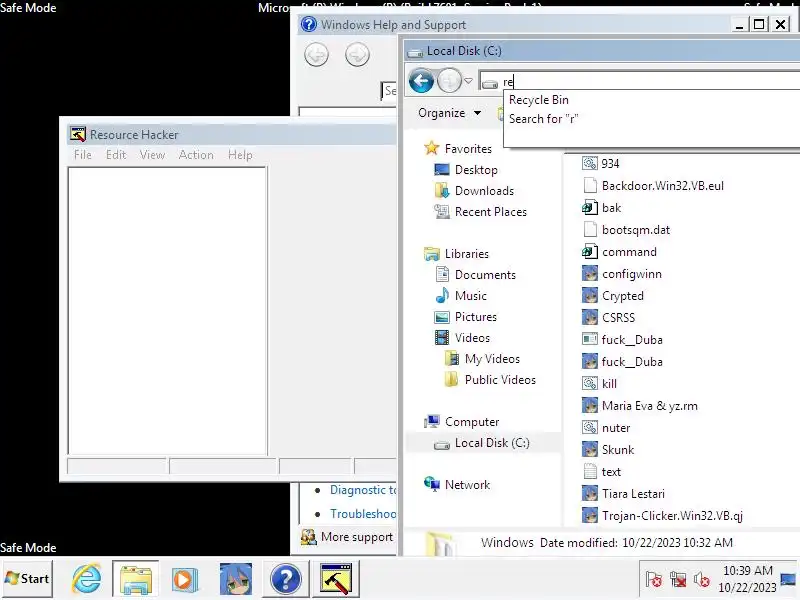The image size is (800, 600).
Task: Select the text file icon
Action: [x=590, y=471]
